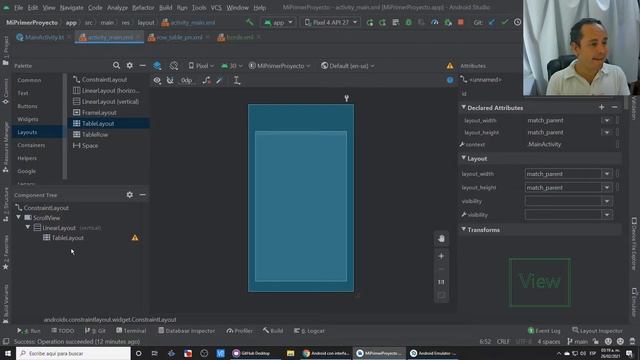Image resolution: width=640 pixels, height=360 pixels.
Task: Click the Git update project icon
Action: click(492, 22)
